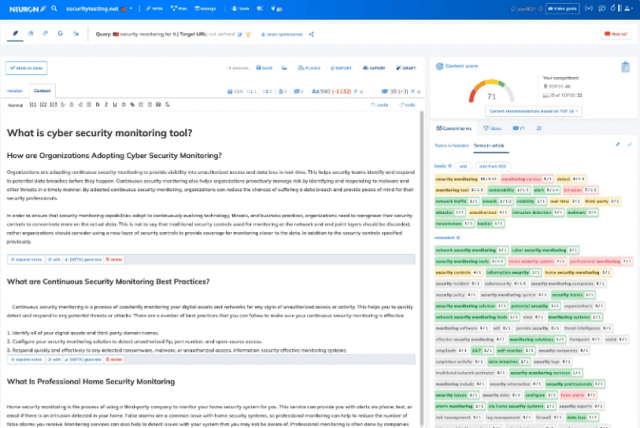
Task: Switch to the Ideas tab
Action: pos(492,128)
